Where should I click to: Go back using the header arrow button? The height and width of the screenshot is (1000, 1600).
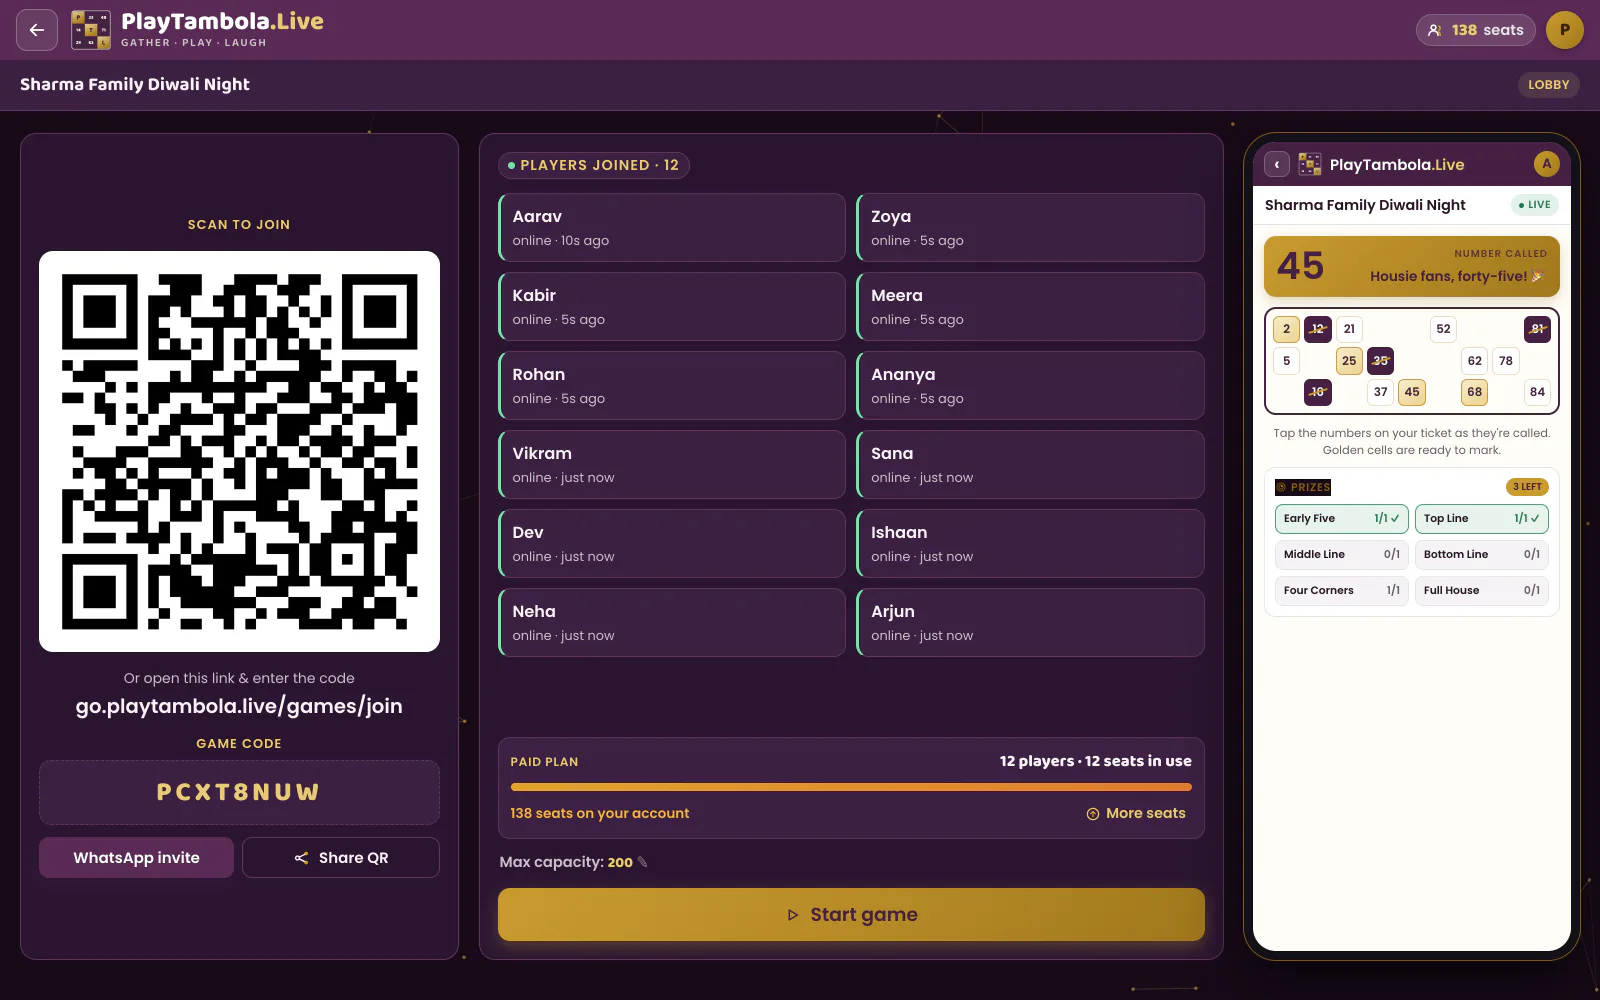[x=37, y=30]
